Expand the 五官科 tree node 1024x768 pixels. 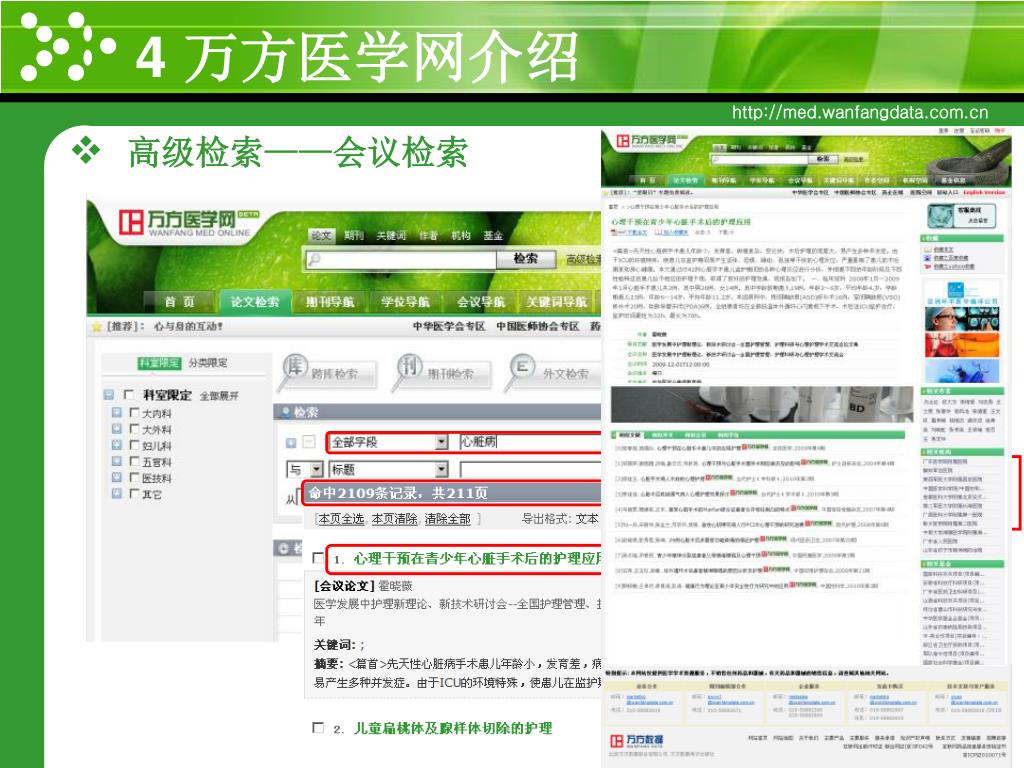[117, 461]
